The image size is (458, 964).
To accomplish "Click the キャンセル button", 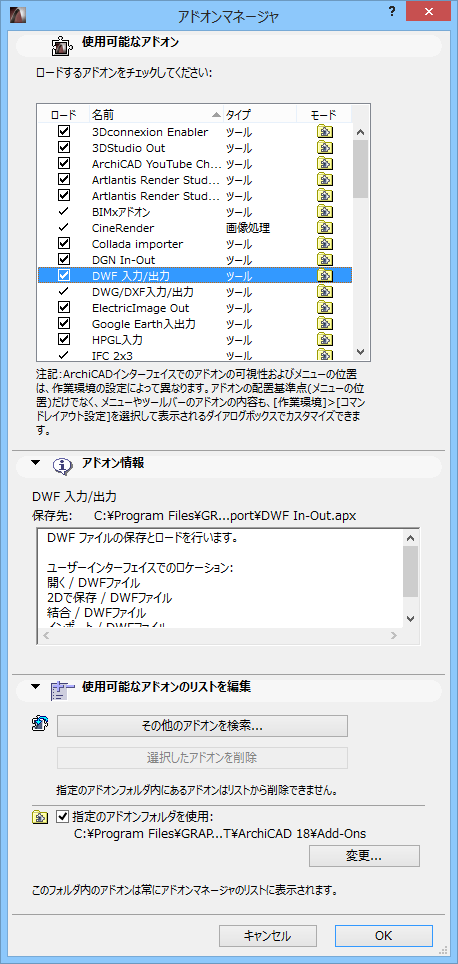I will [267, 936].
